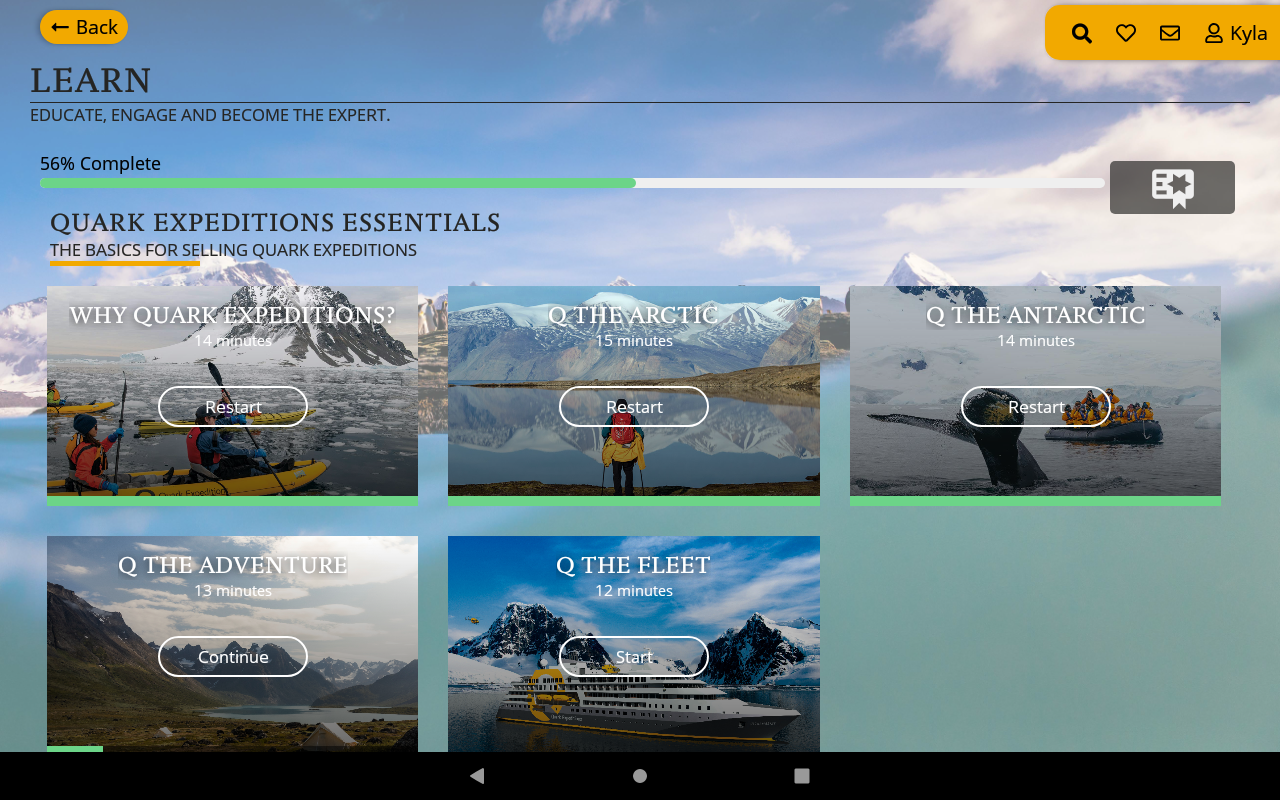The width and height of the screenshot is (1280, 800).
Task: Open the search icon
Action: [1081, 33]
